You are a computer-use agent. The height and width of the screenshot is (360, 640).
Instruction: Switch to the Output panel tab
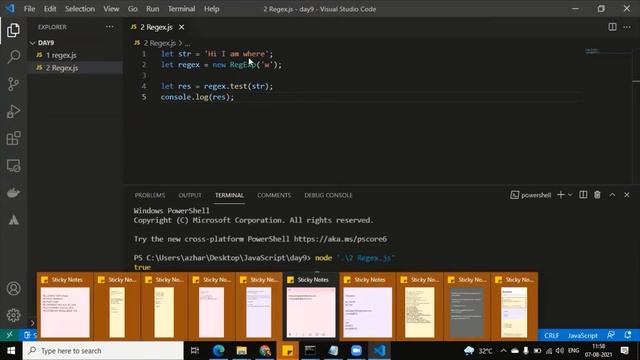(190, 195)
